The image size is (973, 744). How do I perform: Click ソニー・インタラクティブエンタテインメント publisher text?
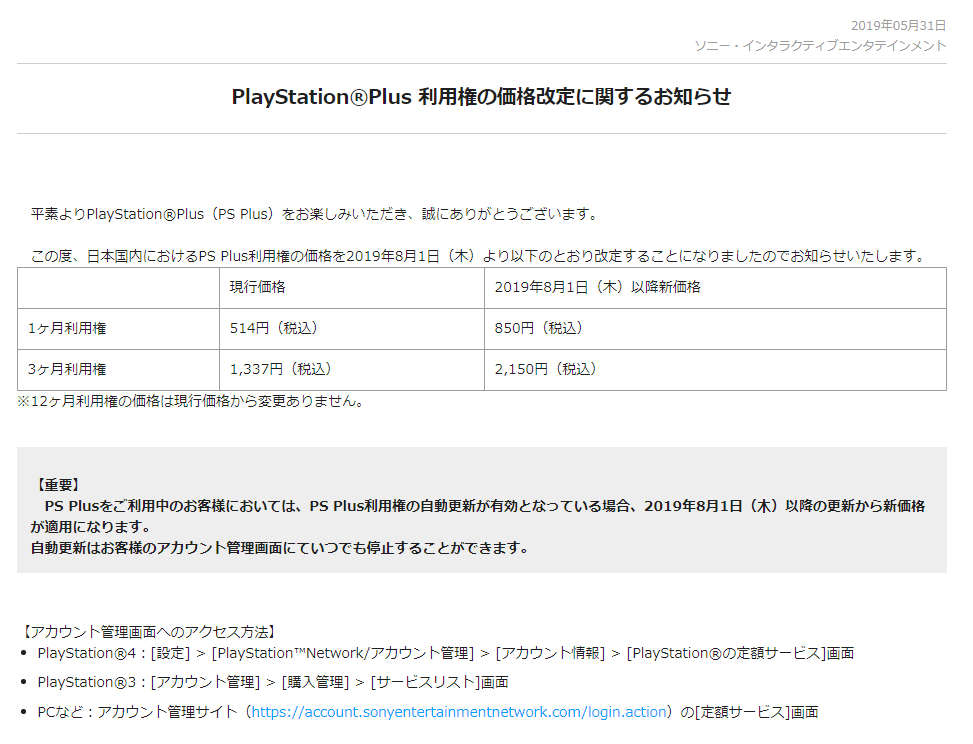pyautogui.click(x=820, y=46)
